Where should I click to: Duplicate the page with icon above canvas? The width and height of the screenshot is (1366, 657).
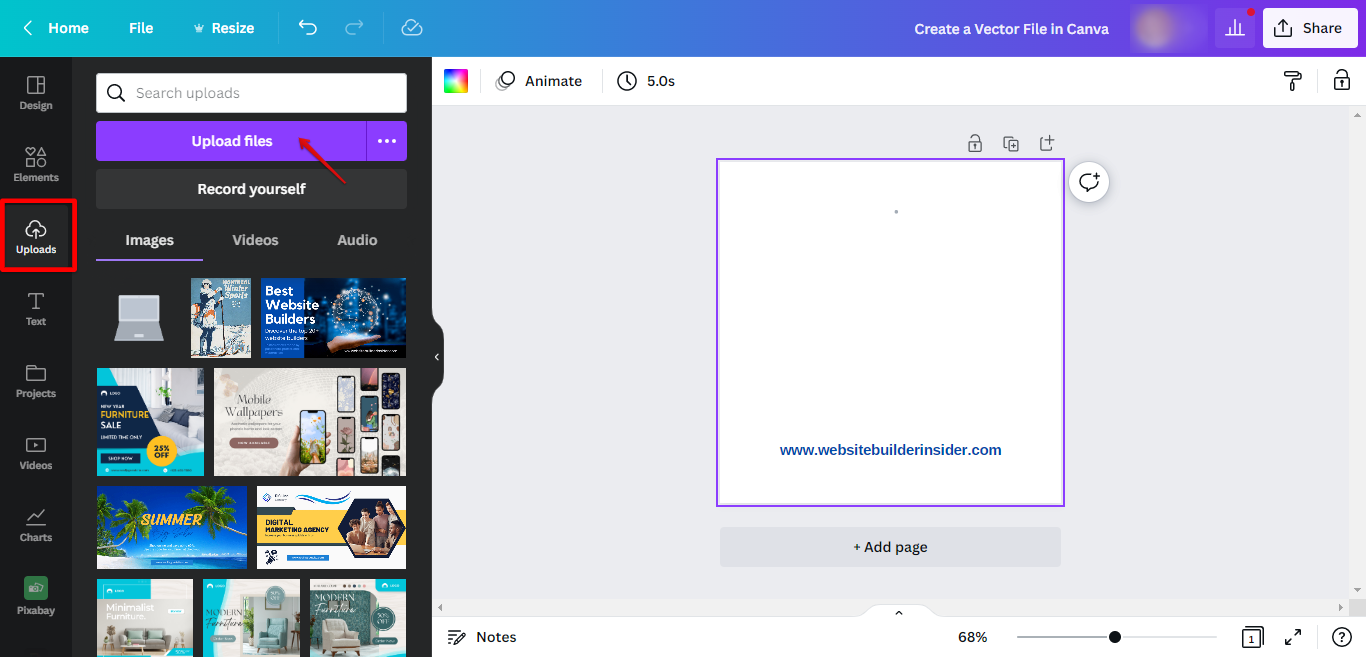[1011, 143]
